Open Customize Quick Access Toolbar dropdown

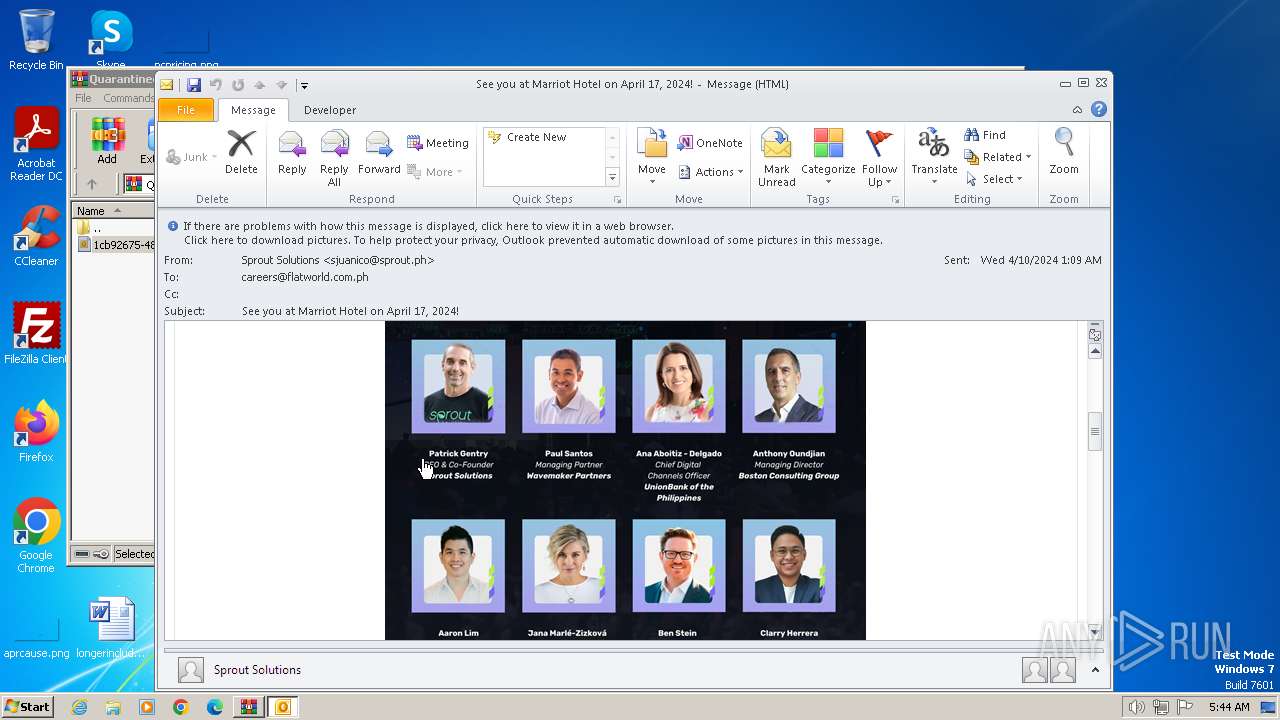tap(304, 85)
